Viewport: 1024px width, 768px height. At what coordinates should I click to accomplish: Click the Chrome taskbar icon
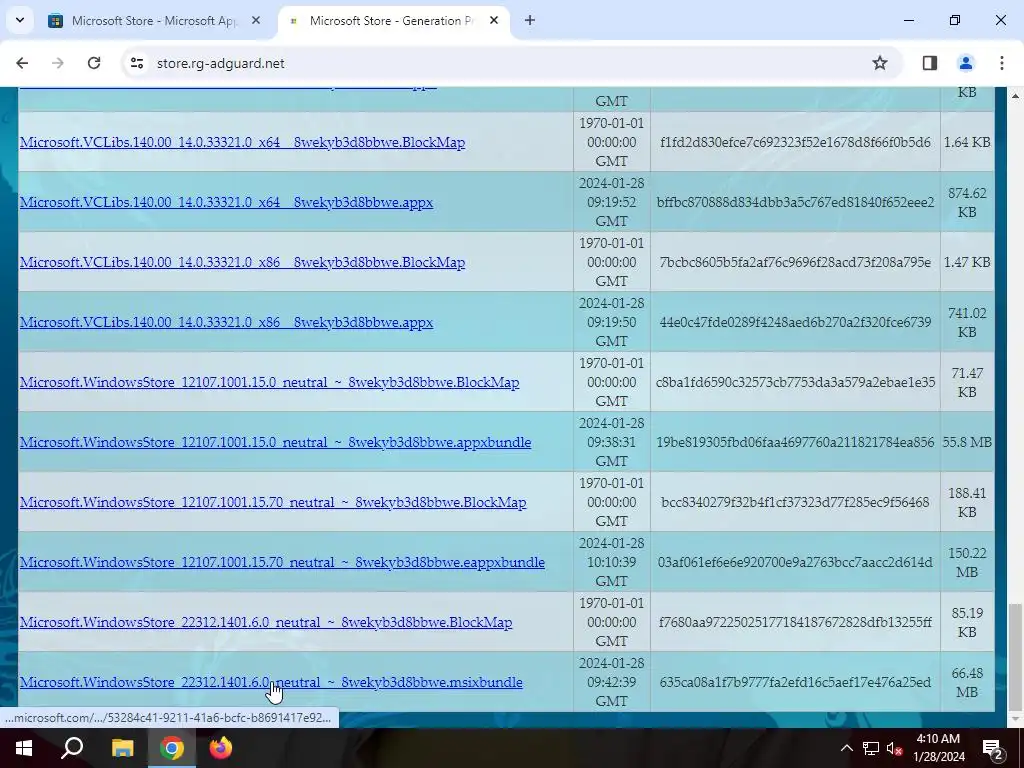pos(172,748)
